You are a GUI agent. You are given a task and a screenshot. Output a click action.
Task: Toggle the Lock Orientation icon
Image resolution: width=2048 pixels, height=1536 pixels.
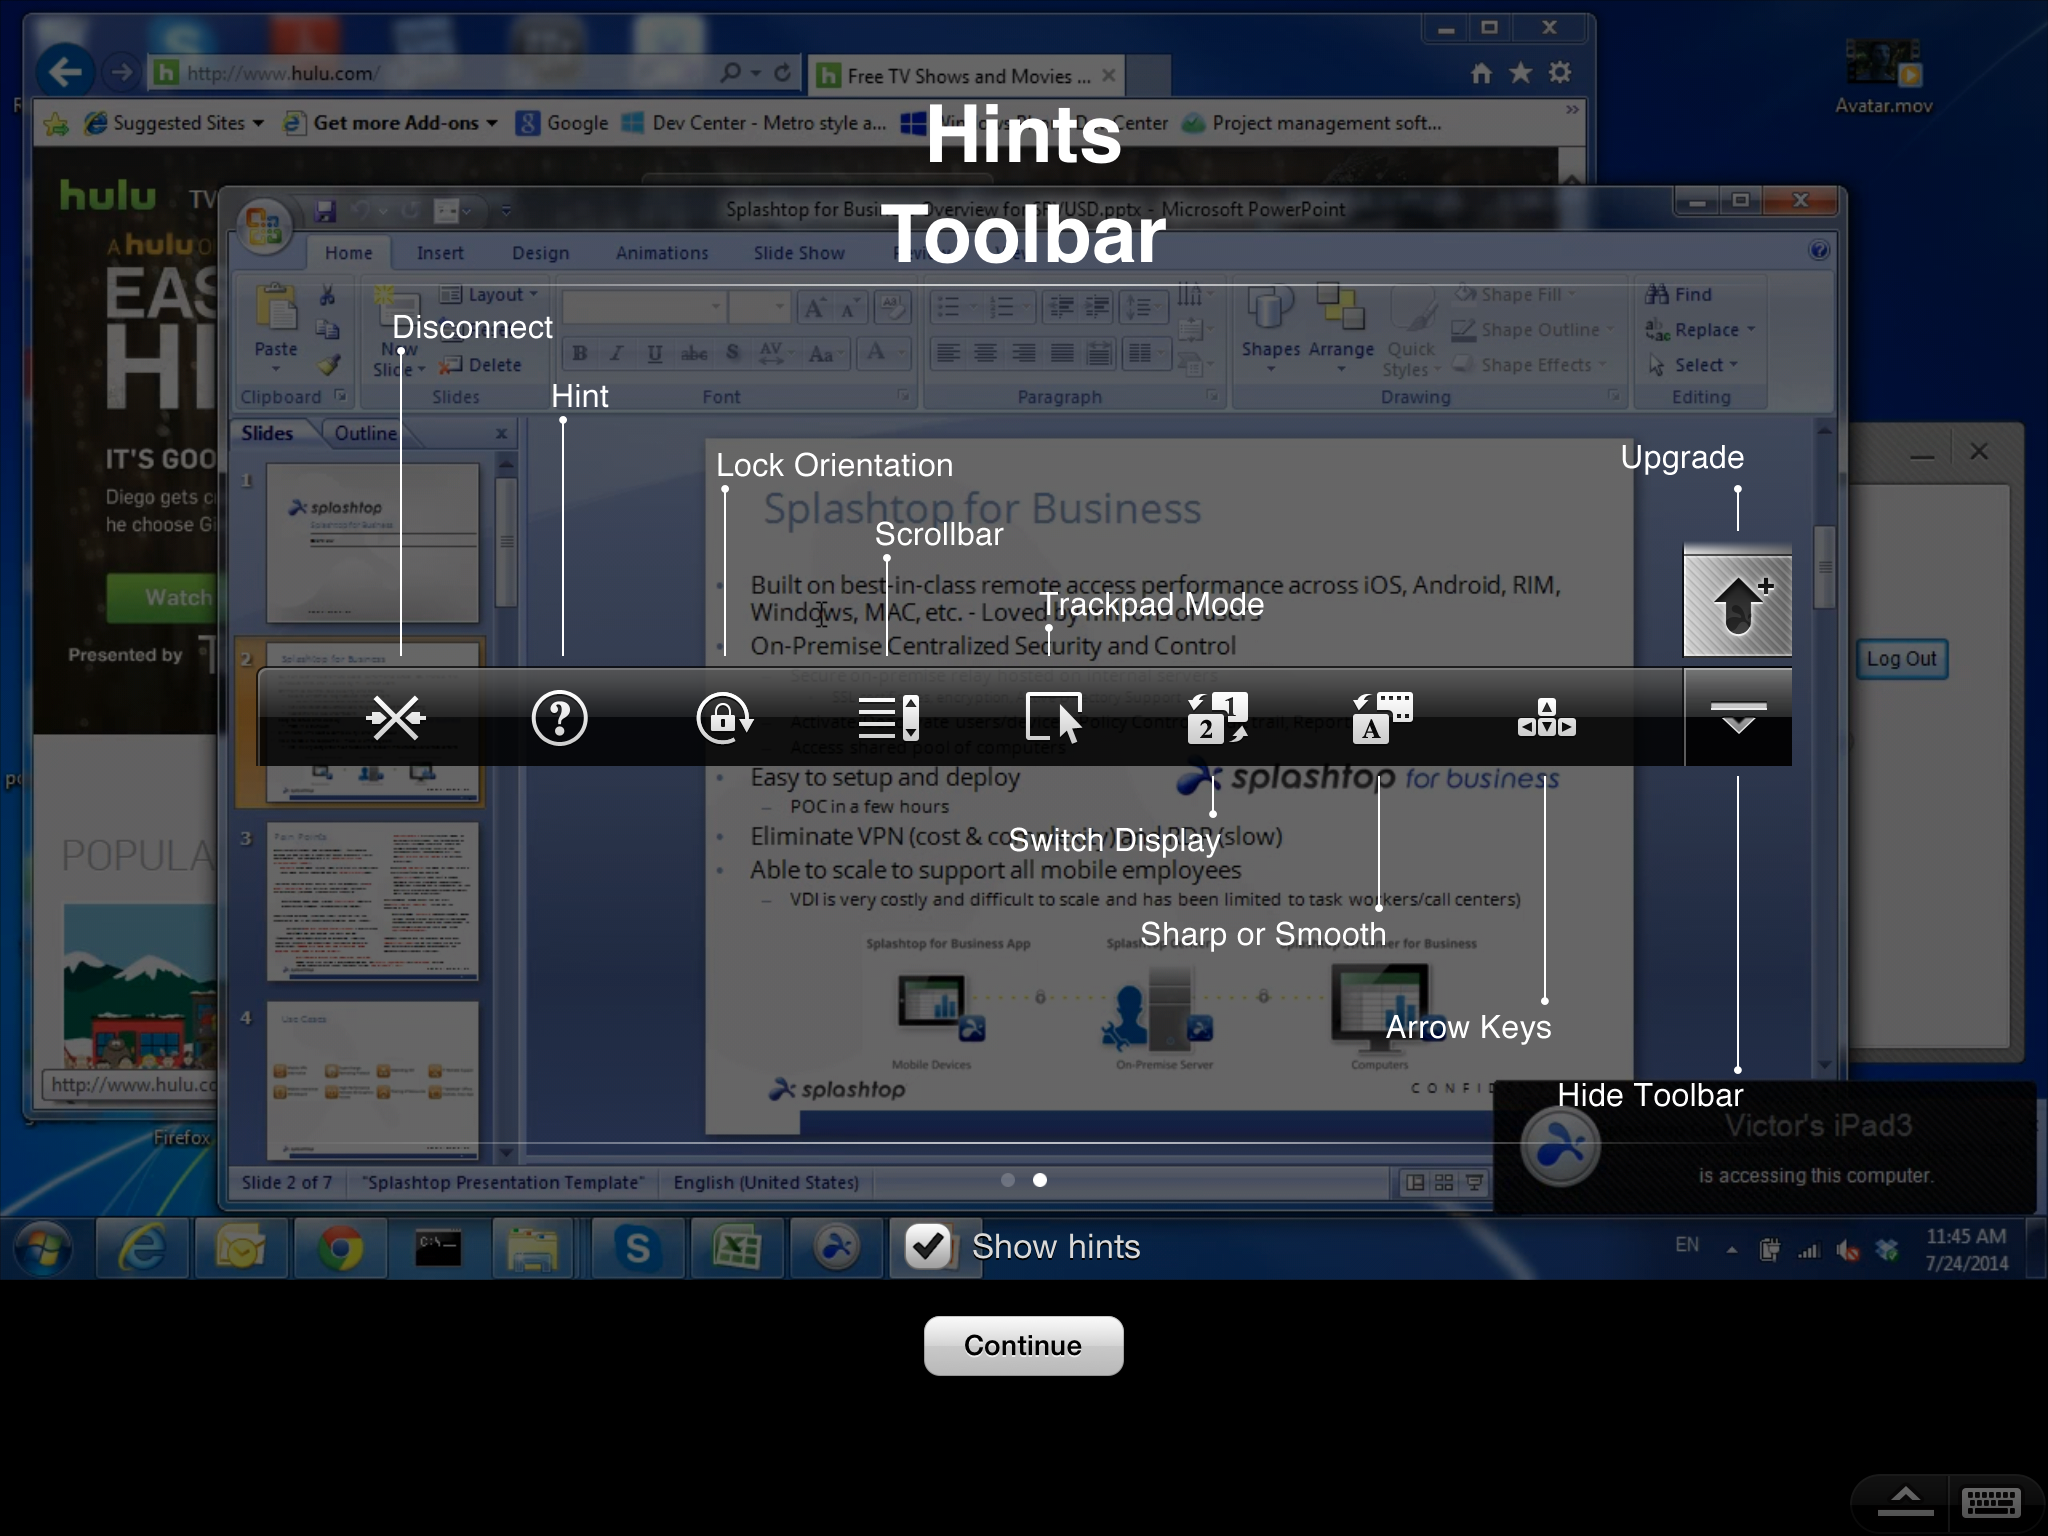723,718
